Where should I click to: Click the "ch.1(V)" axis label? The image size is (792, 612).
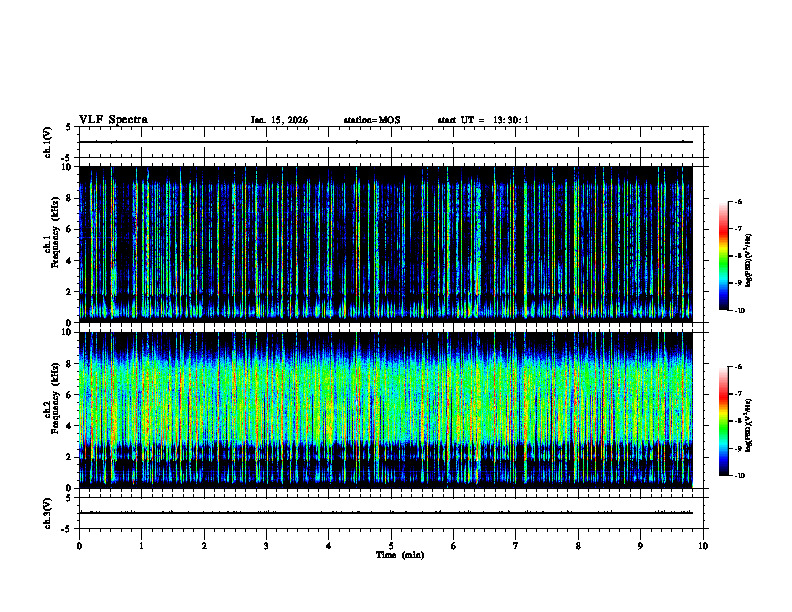(x=48, y=142)
